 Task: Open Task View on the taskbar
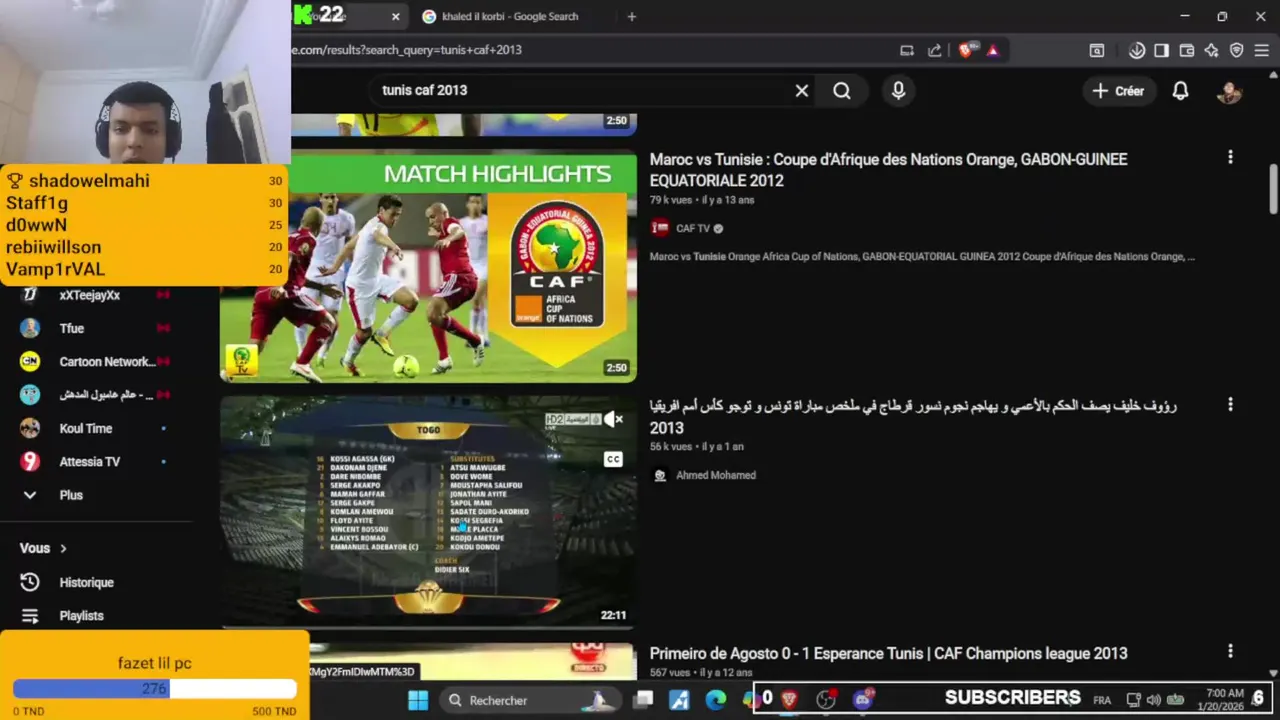[x=644, y=700]
